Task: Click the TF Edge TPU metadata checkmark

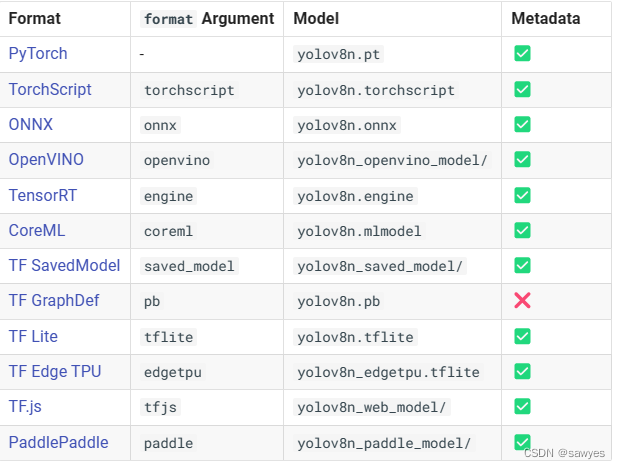Action: [522, 371]
